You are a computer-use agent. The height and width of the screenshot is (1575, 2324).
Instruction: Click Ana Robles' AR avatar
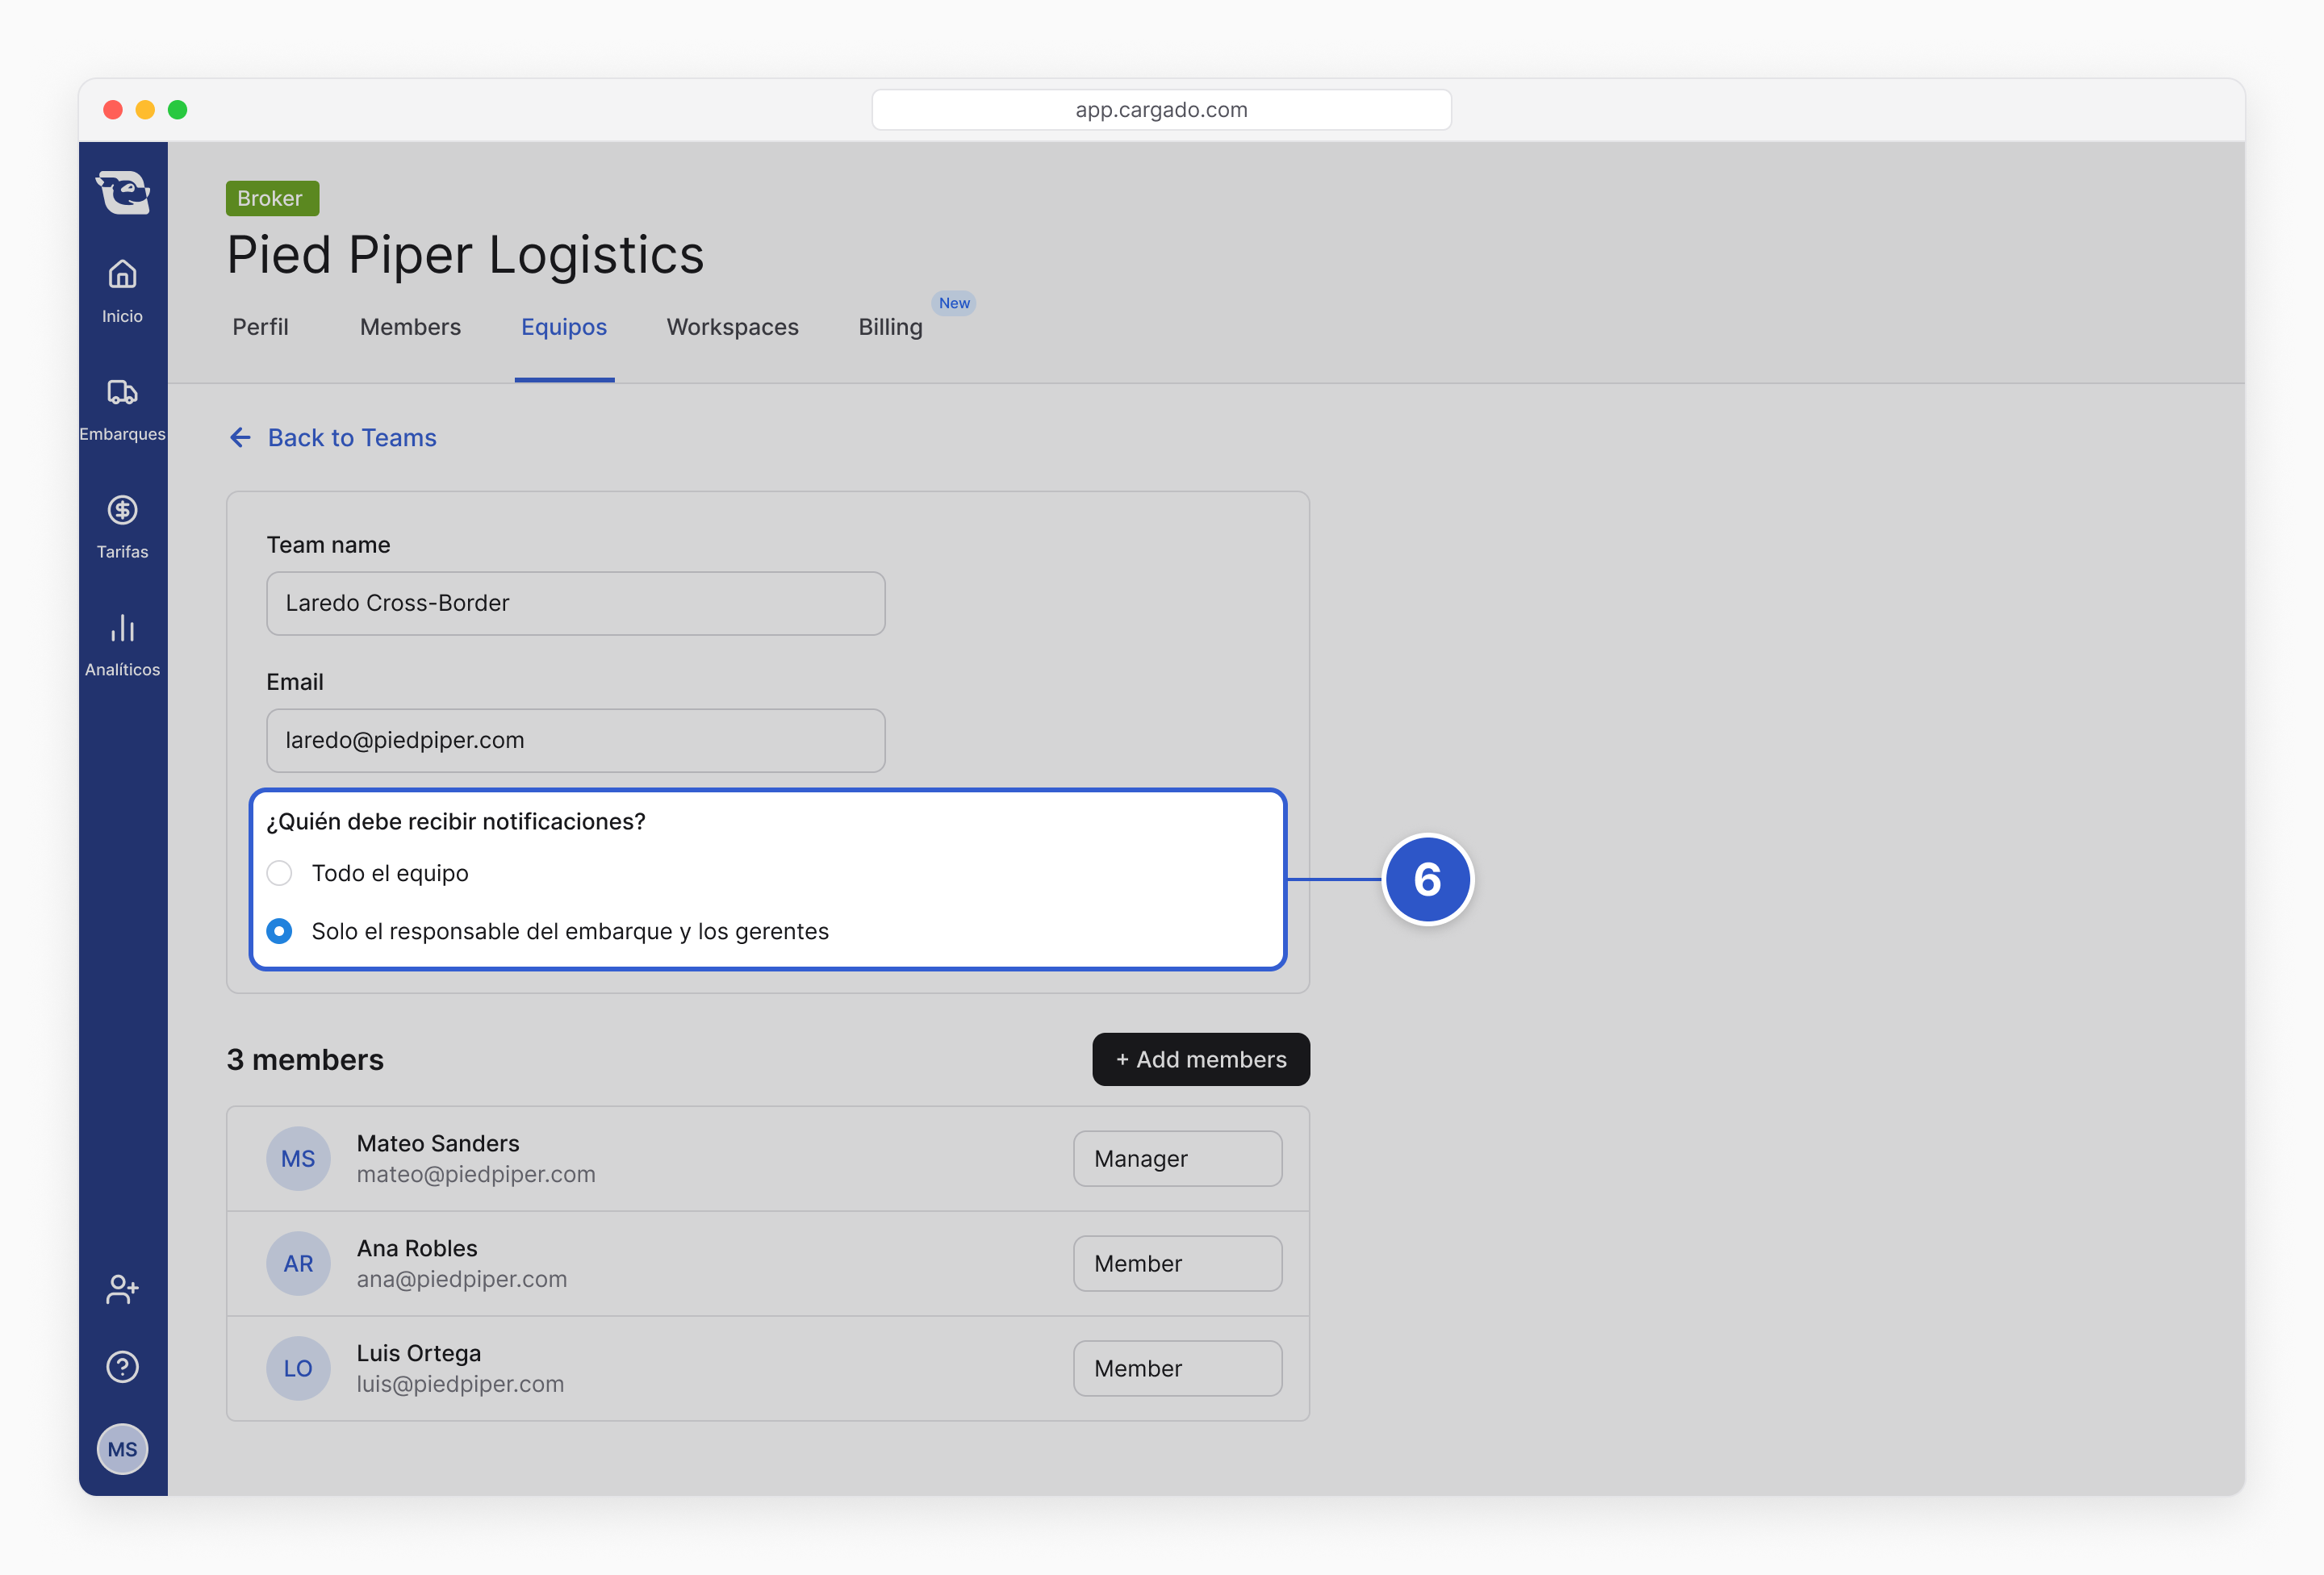click(298, 1263)
